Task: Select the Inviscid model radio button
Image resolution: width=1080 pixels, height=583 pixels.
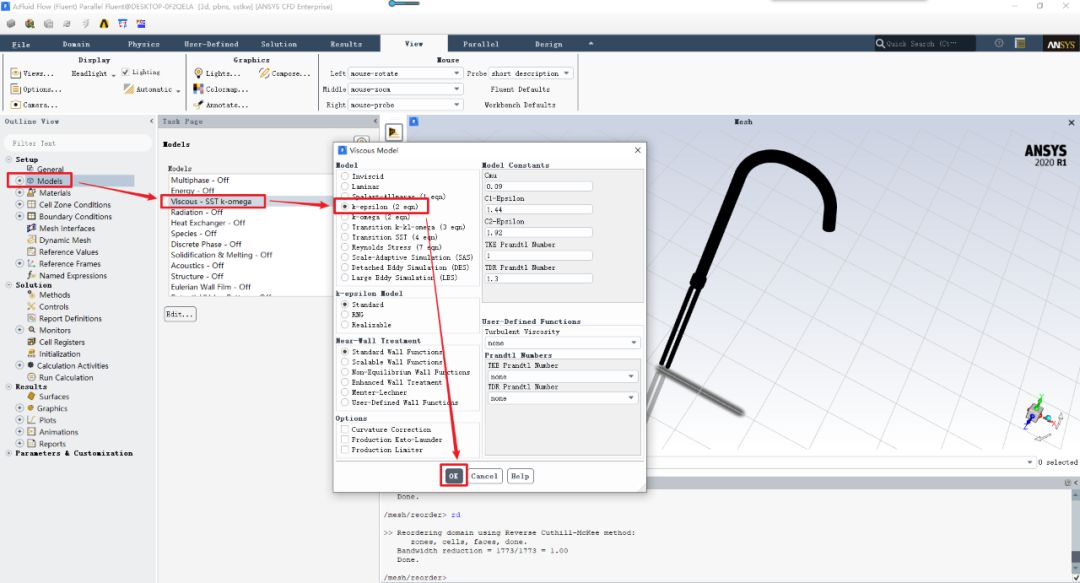Action: coord(344,176)
